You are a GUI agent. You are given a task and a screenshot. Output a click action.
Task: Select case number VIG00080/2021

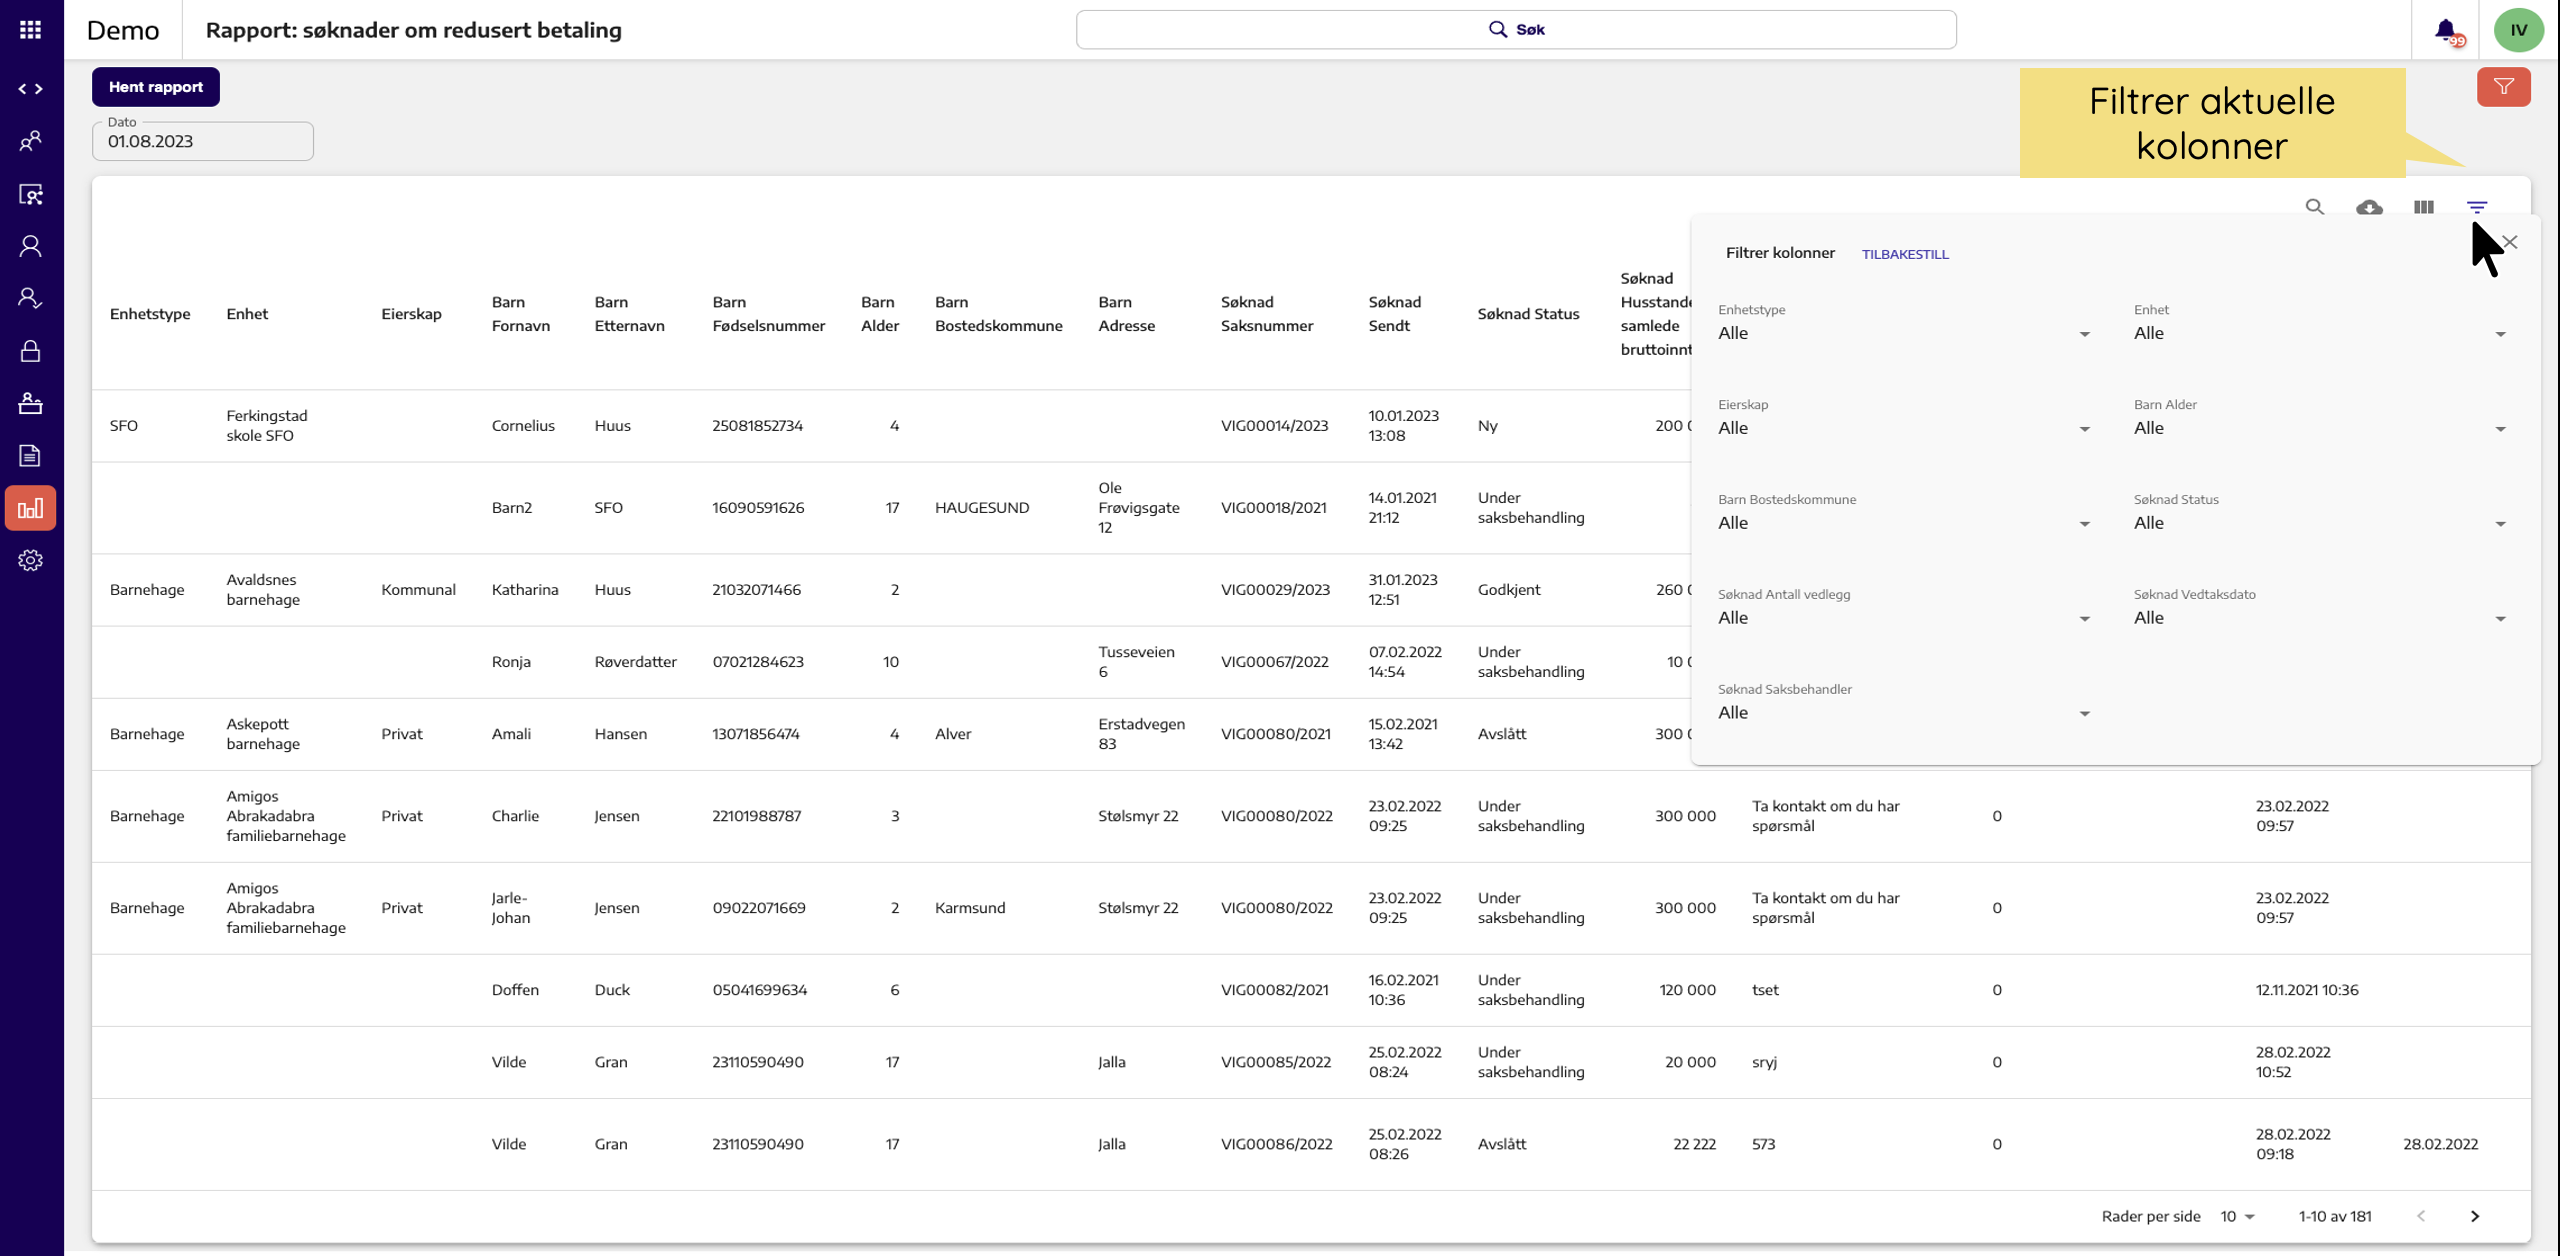pyautogui.click(x=1276, y=734)
